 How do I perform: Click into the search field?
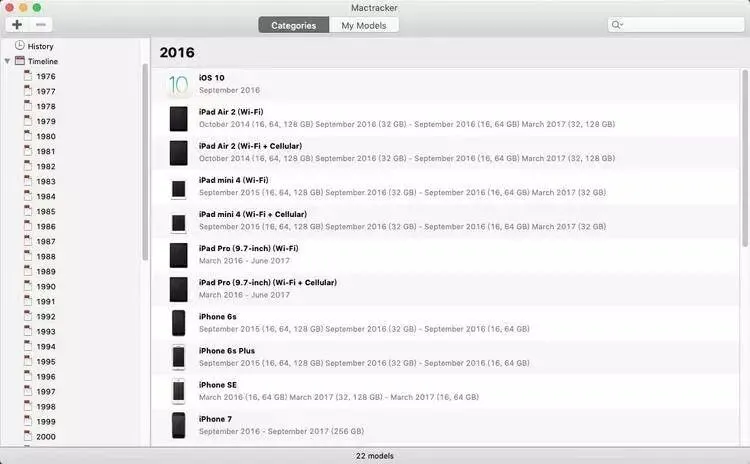coord(676,24)
